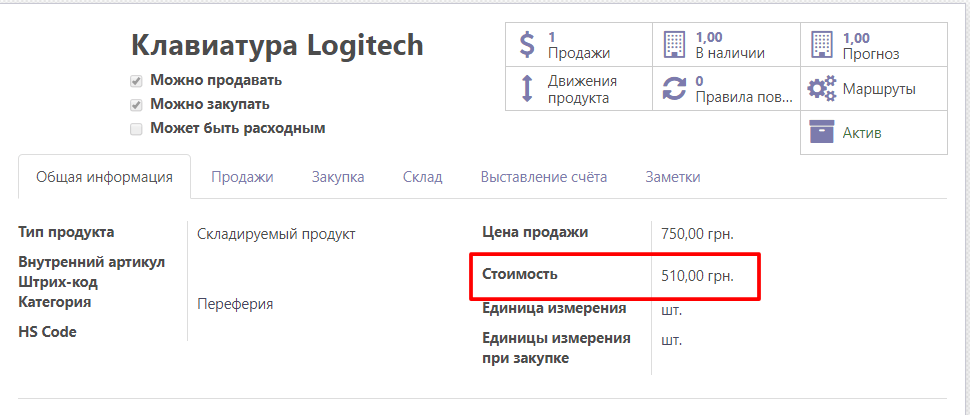Screen dimensions: 970x415
Task: Click the Тип продукта label
Action: [66, 233]
